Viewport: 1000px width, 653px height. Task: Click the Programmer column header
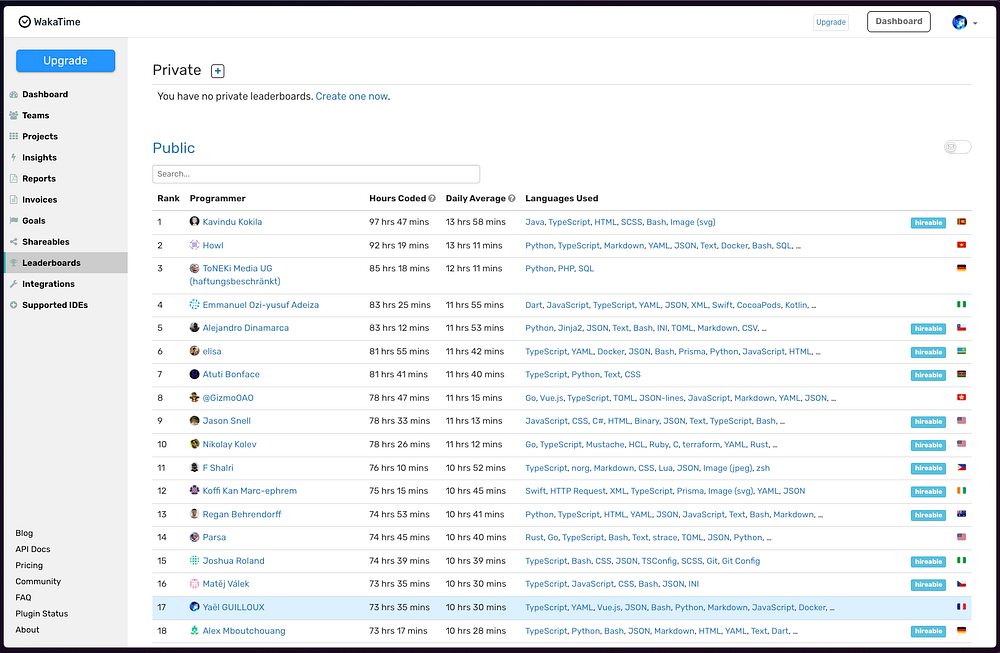[x=217, y=198]
